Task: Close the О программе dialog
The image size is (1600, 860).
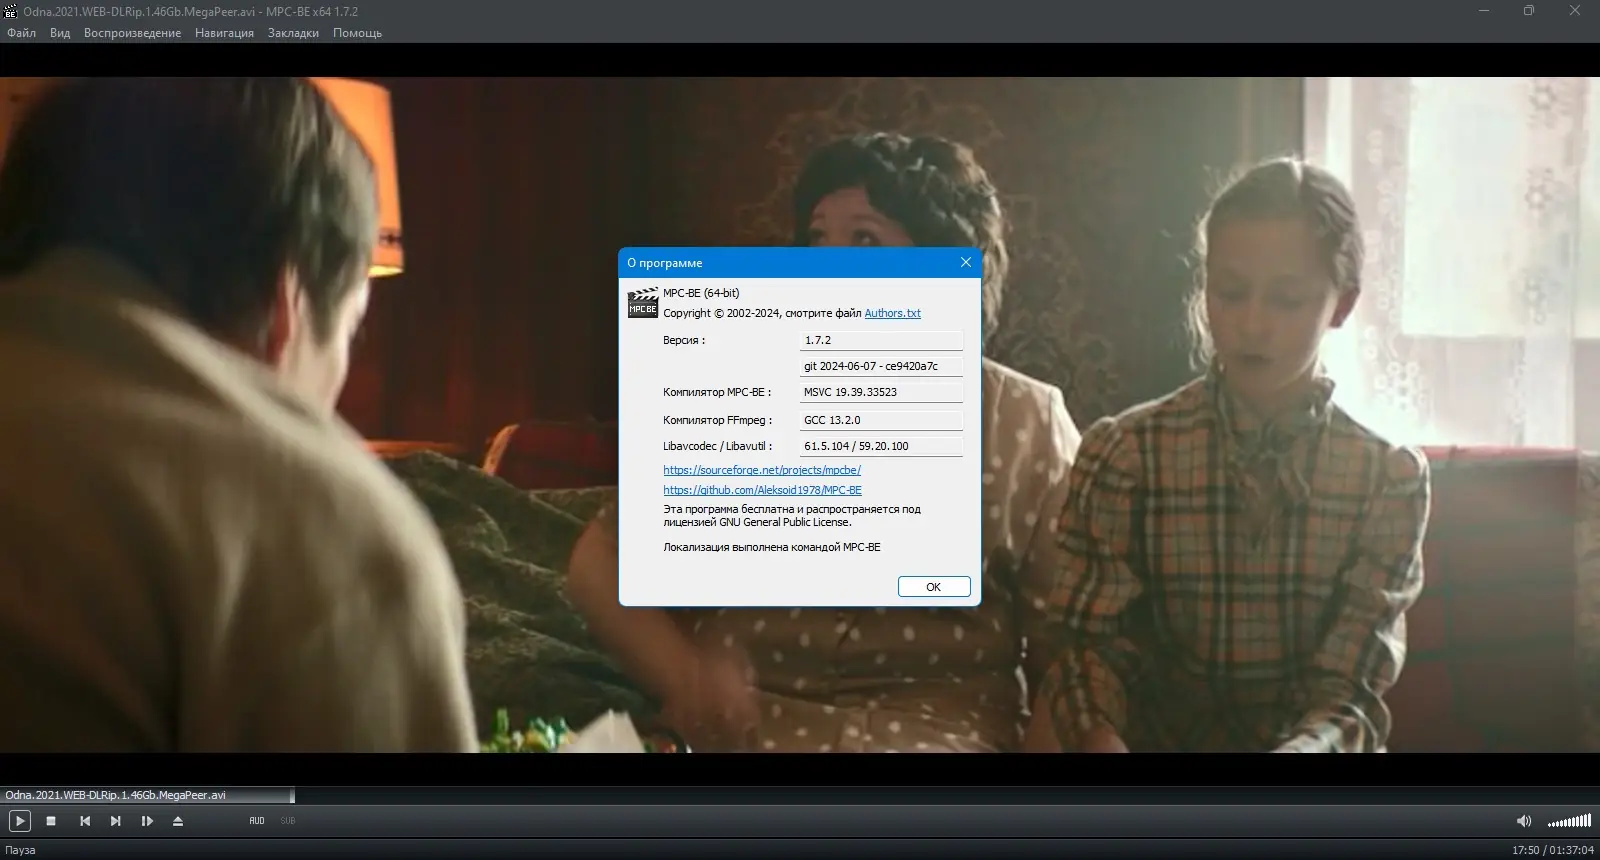Action: click(x=965, y=262)
